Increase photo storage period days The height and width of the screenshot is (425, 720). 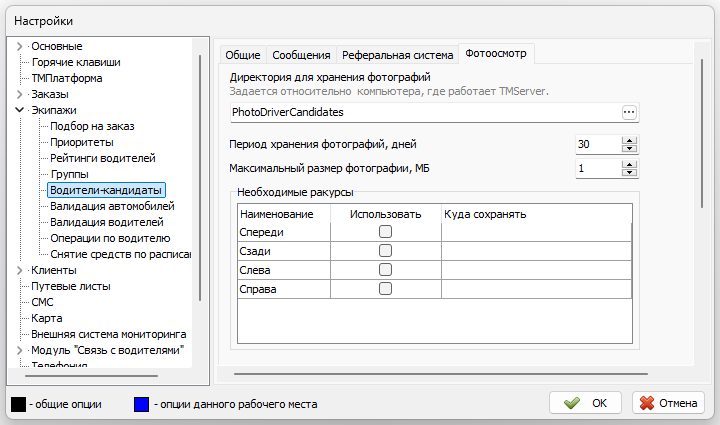click(x=629, y=140)
